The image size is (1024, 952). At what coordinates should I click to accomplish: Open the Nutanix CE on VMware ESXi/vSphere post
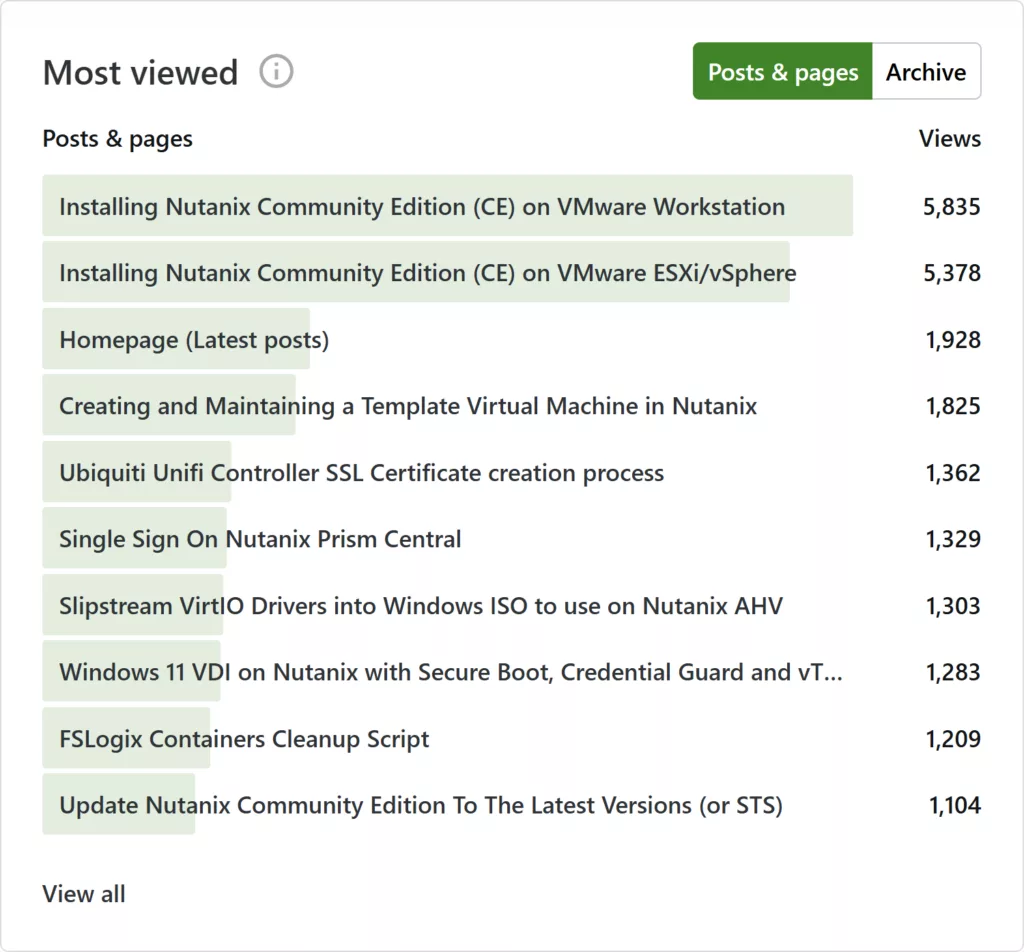tap(427, 273)
